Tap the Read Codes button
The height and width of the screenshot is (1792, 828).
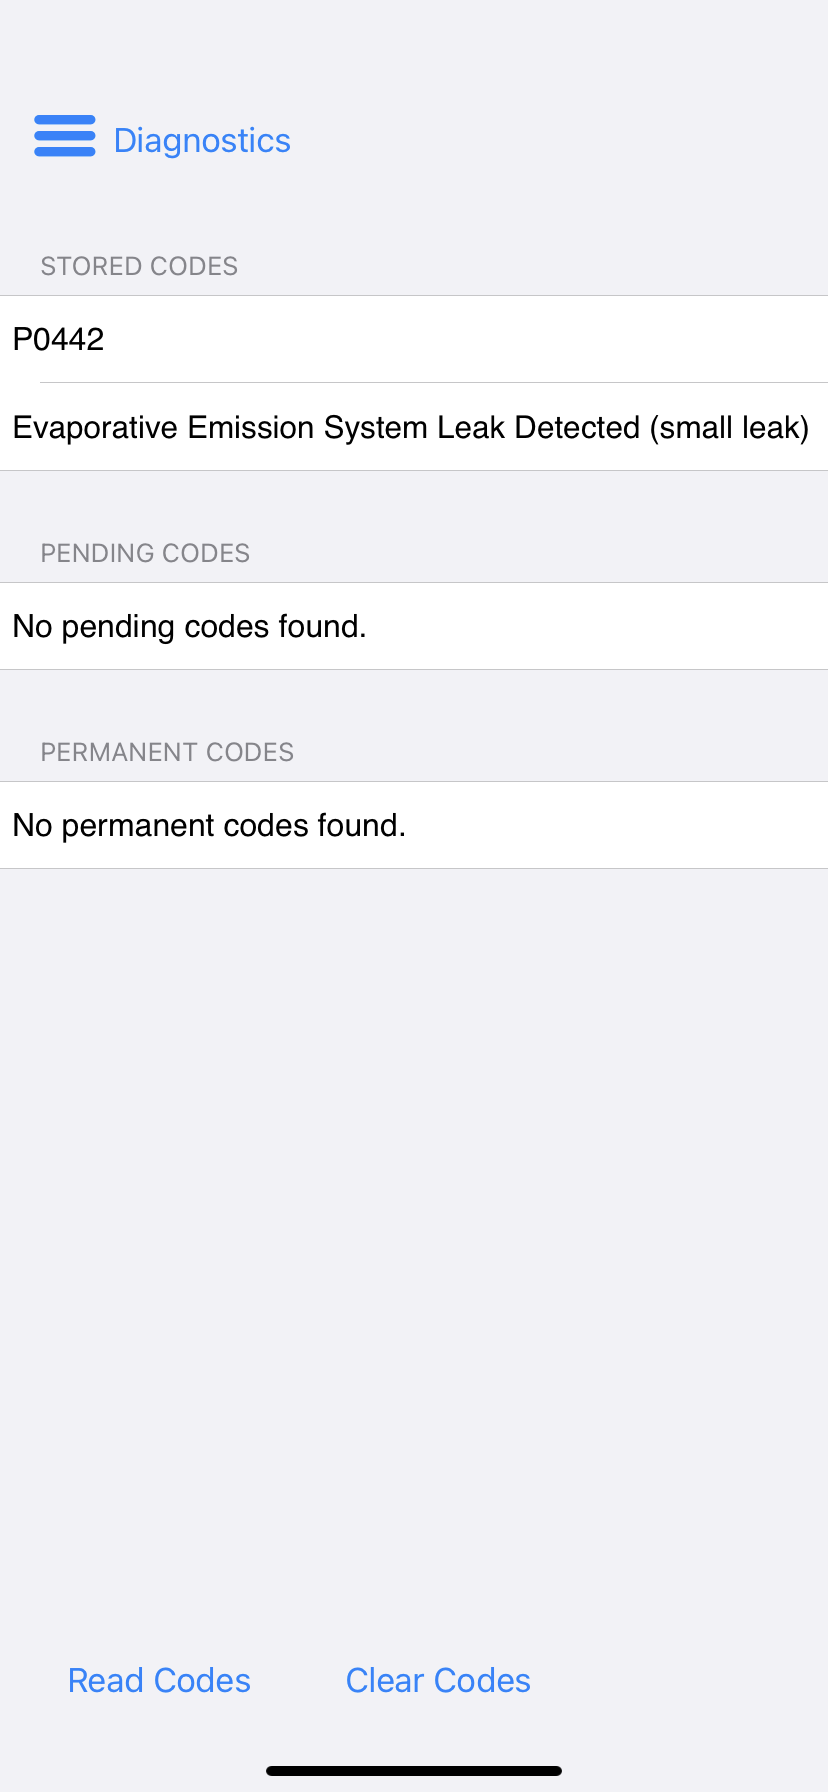tap(159, 1680)
